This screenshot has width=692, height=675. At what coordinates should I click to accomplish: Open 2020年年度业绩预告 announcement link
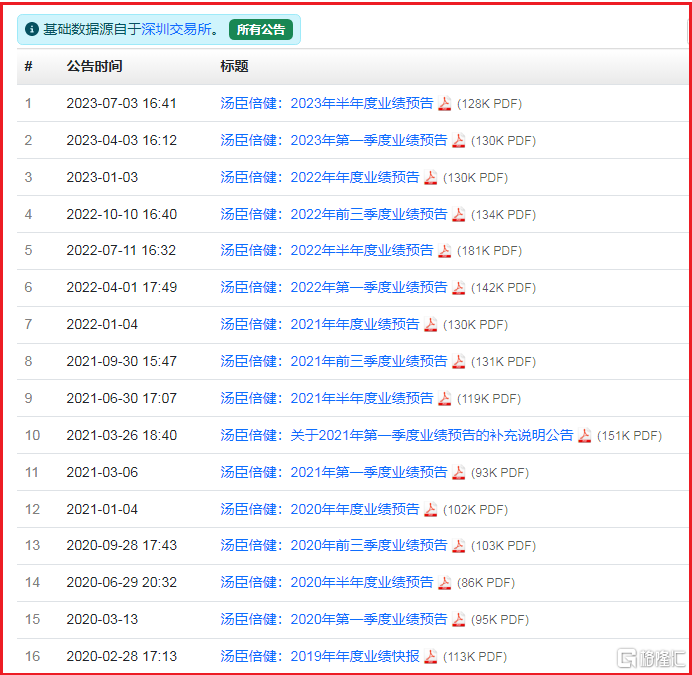click(320, 510)
